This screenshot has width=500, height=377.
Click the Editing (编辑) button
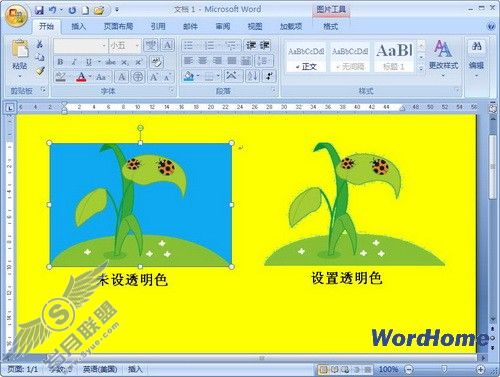tap(476, 59)
